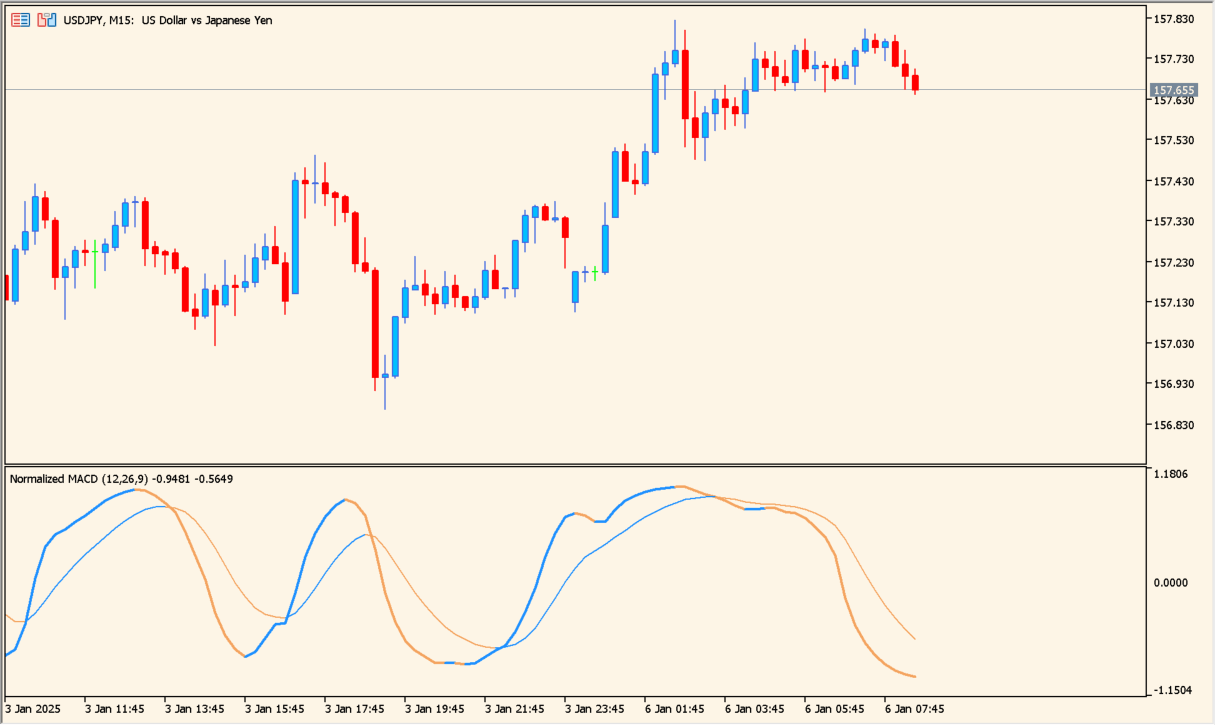Click the 1.1806 indicator scale maximum
The height and width of the screenshot is (725, 1215).
1174,474
